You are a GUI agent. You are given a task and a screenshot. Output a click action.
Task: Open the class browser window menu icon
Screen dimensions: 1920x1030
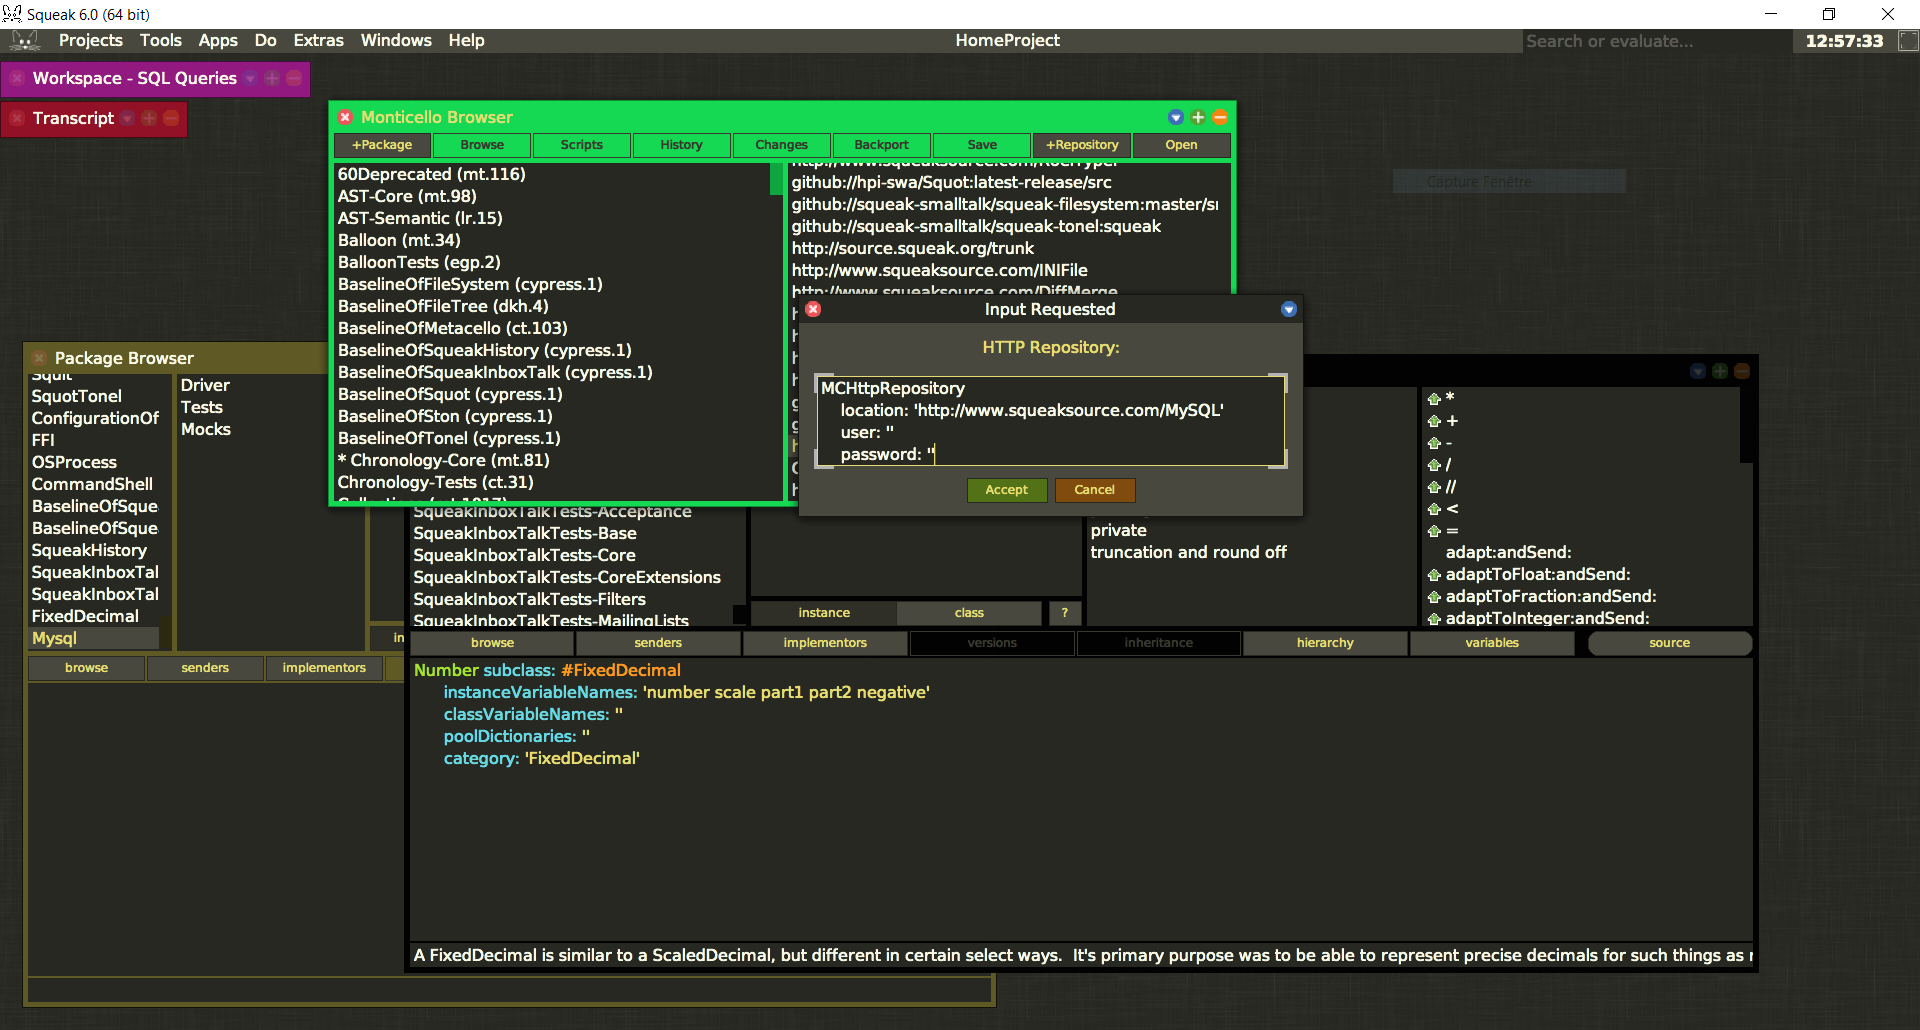pyautogui.click(x=1698, y=371)
